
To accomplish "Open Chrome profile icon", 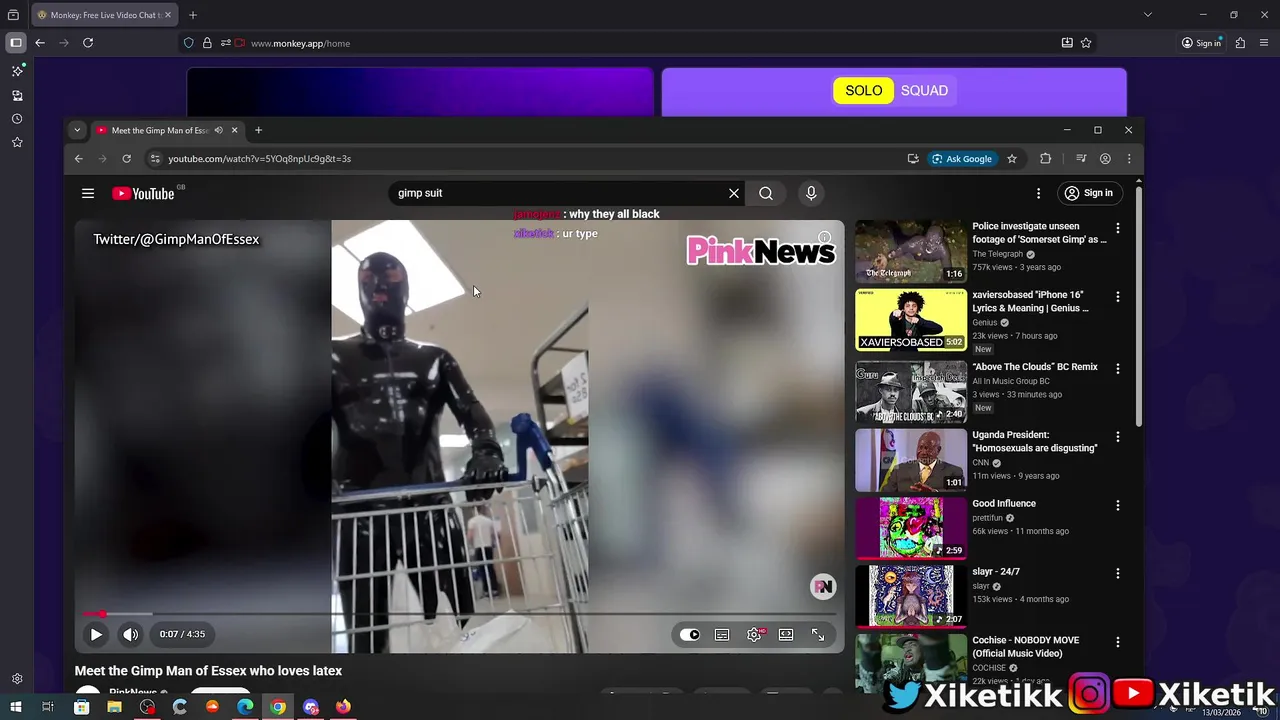I will pyautogui.click(x=1105, y=159).
